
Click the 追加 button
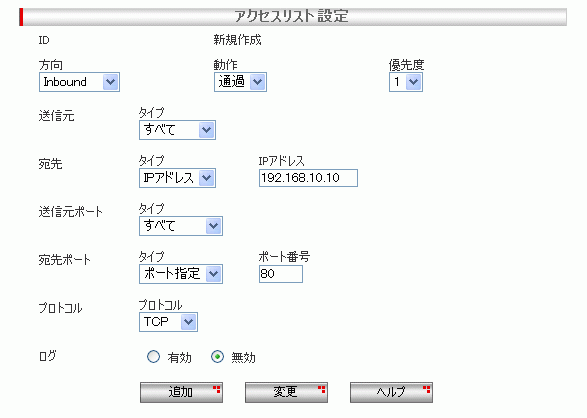[182, 392]
